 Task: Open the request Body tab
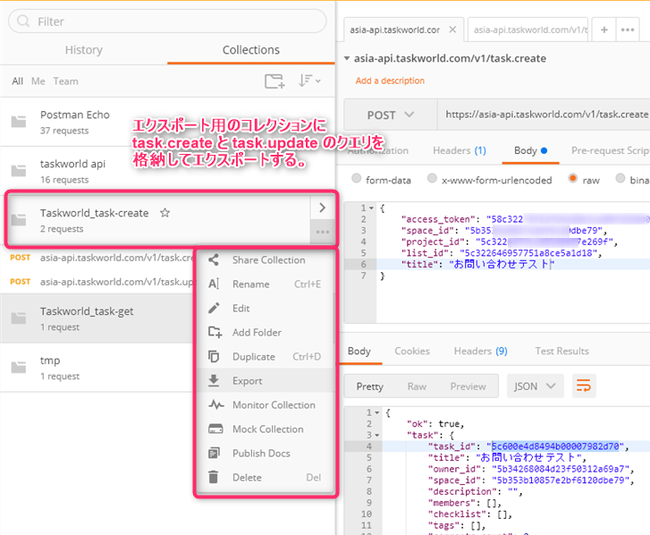531,150
